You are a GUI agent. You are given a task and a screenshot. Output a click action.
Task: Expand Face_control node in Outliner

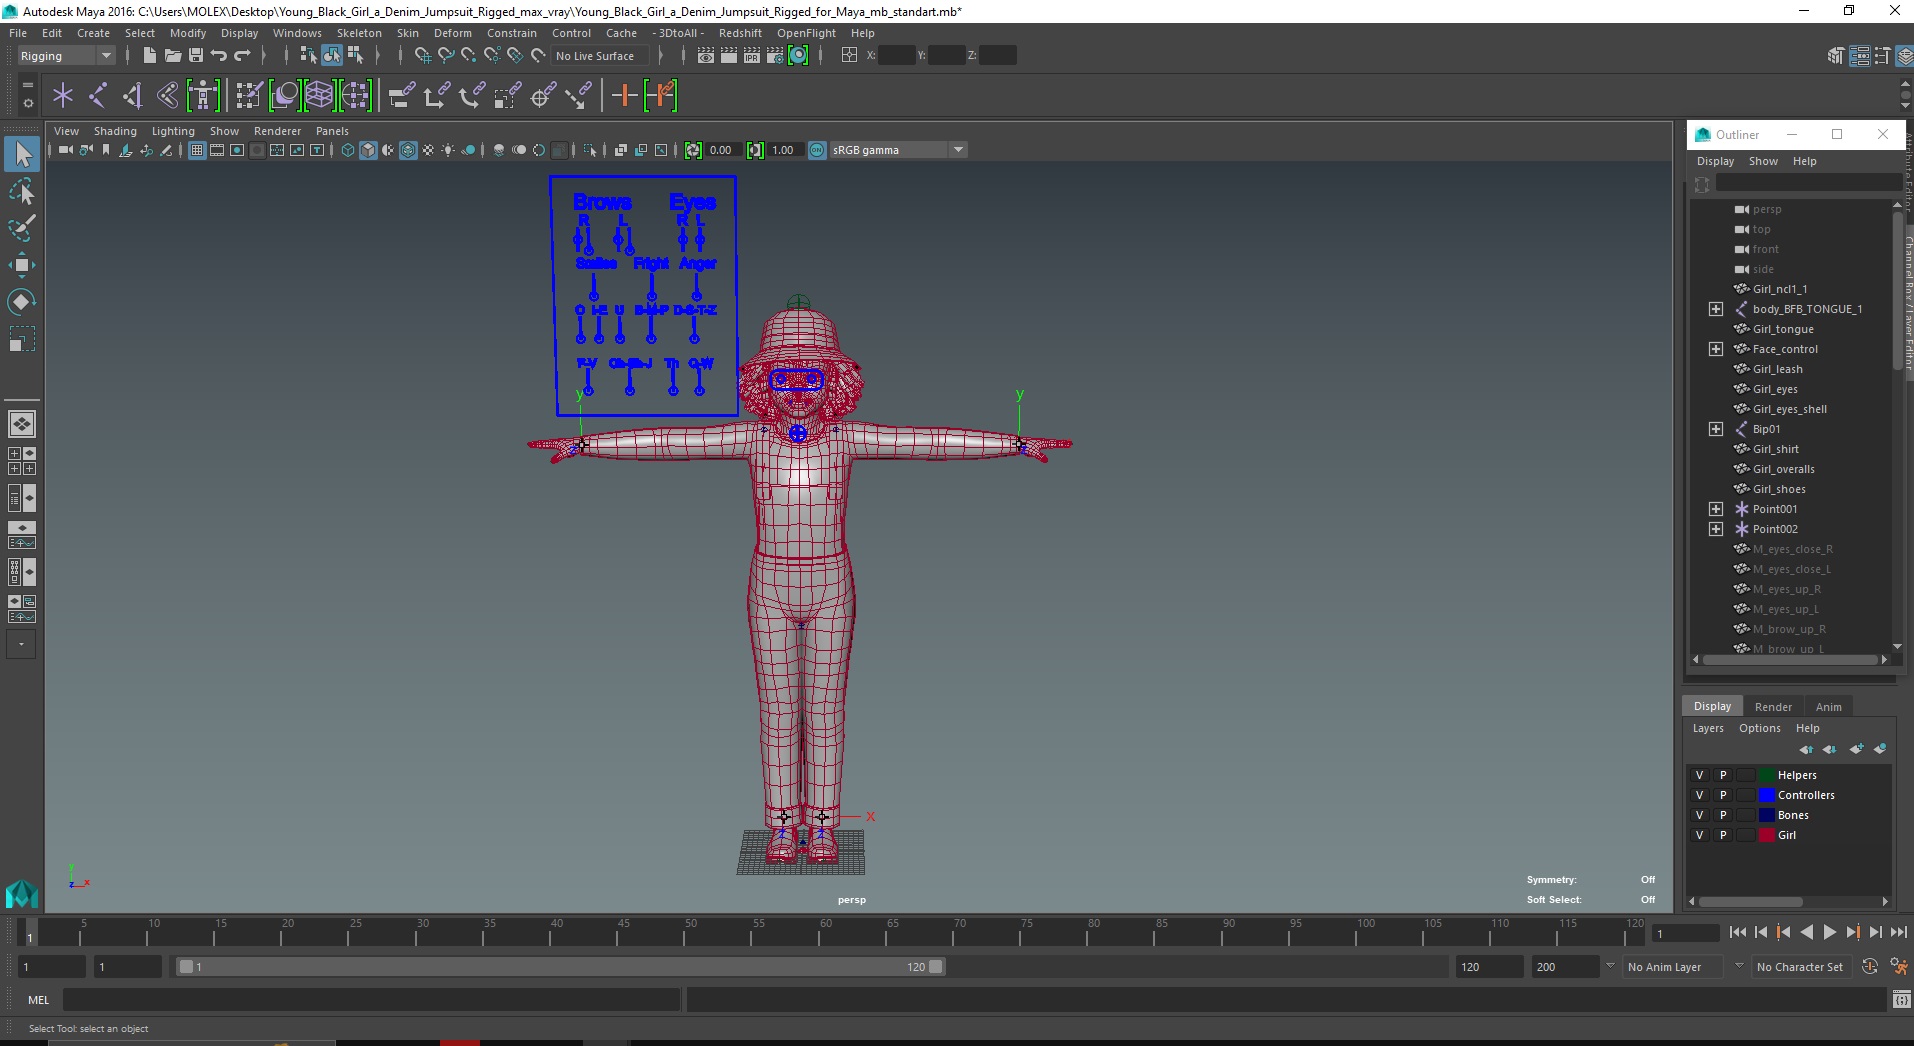(x=1716, y=349)
